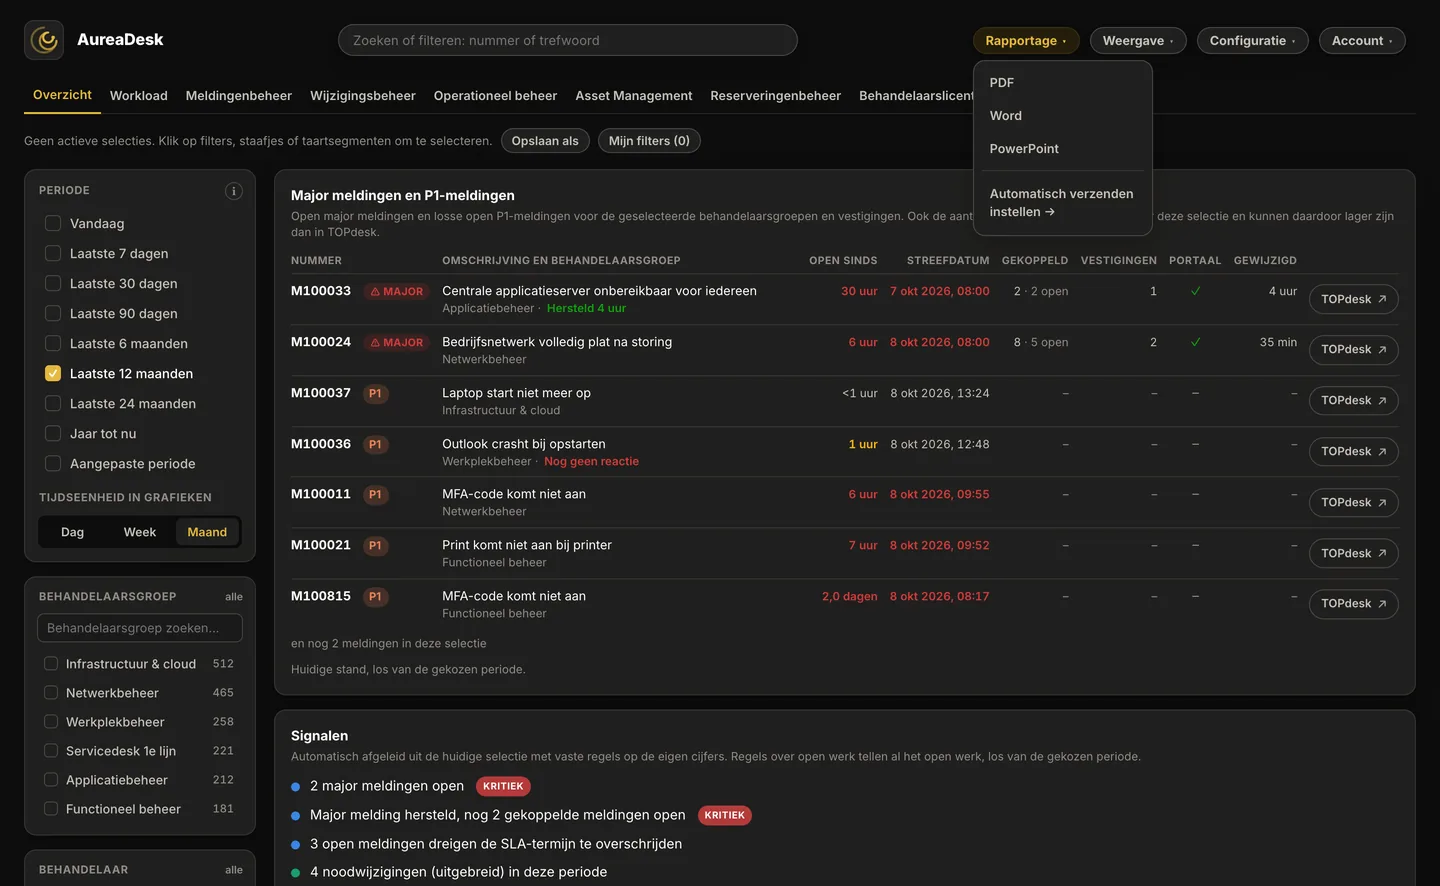Click Opslaan als button
The image size is (1440, 886).
(545, 141)
